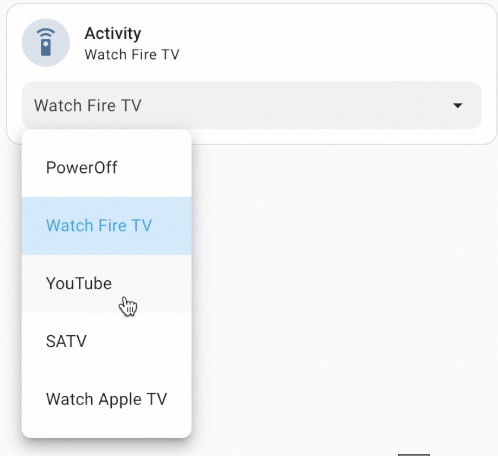Click the blue selected row in the menu
The image size is (498, 456).
tap(107, 226)
